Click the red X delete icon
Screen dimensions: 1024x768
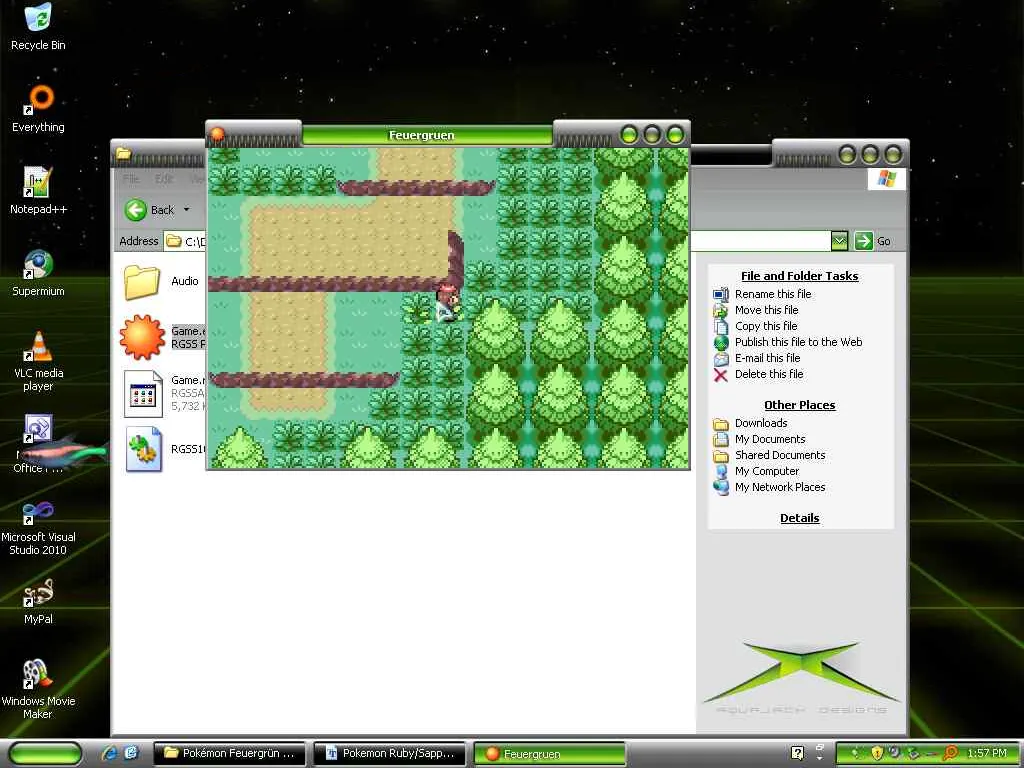coord(720,375)
